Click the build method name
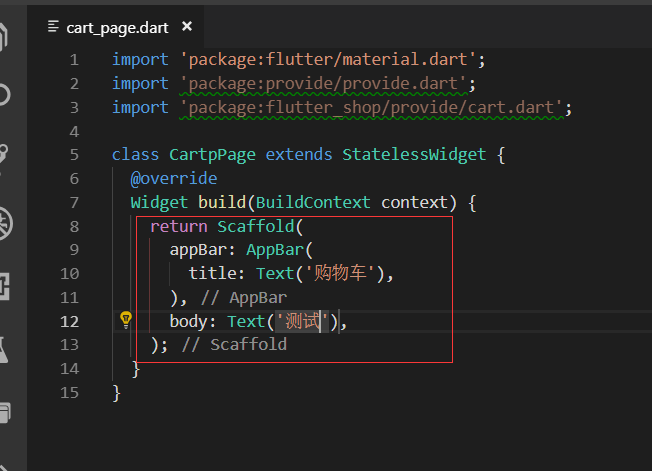This screenshot has height=471, width=652. tap(222, 202)
